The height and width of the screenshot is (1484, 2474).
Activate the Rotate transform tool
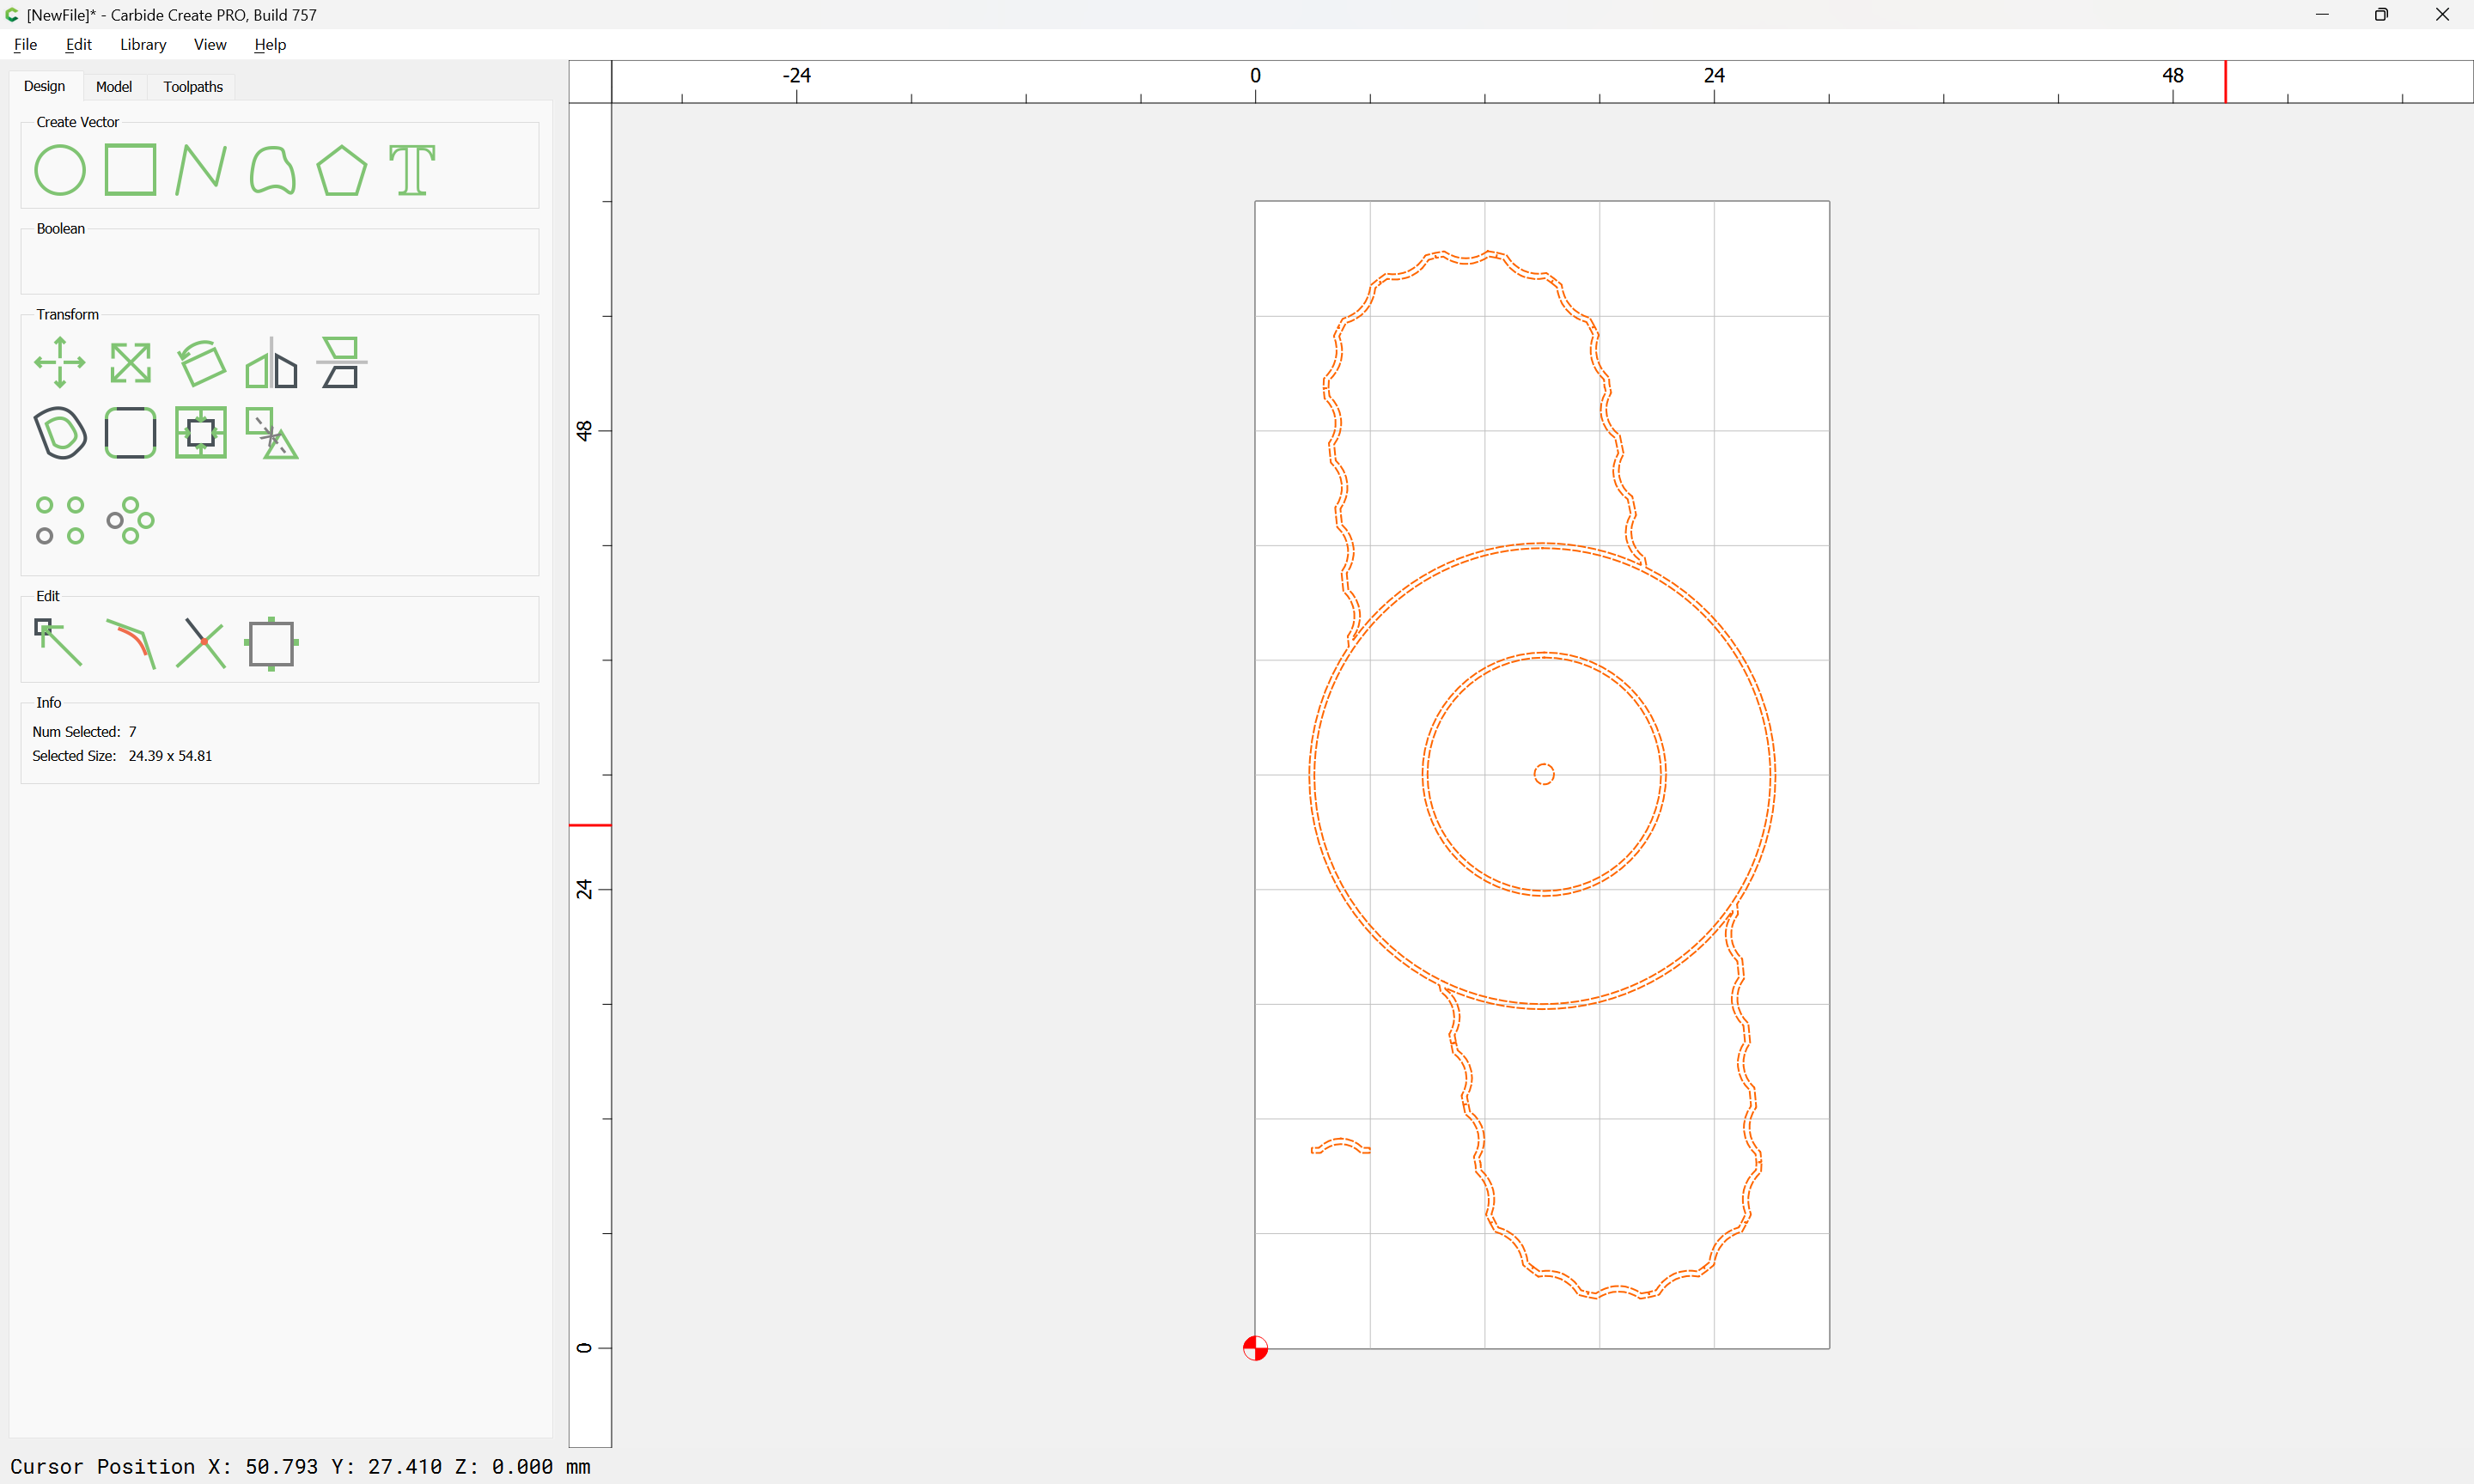(201, 362)
